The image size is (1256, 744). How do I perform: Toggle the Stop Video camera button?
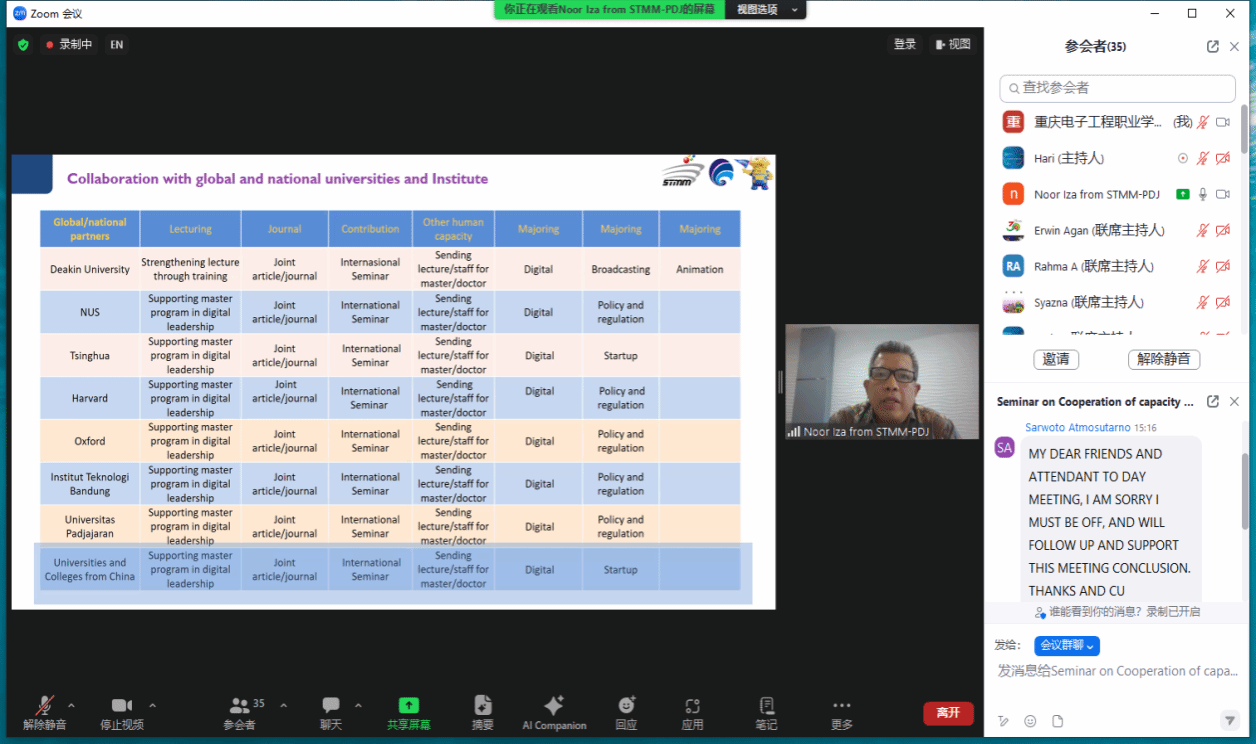[122, 706]
